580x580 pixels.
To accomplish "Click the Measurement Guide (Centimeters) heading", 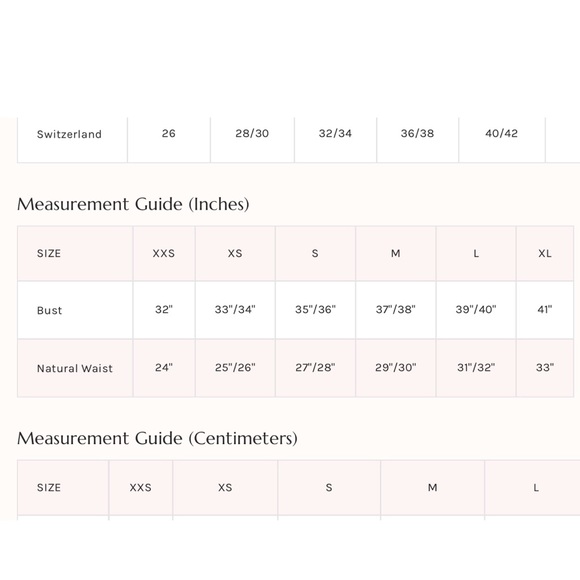I will click(x=157, y=438).
